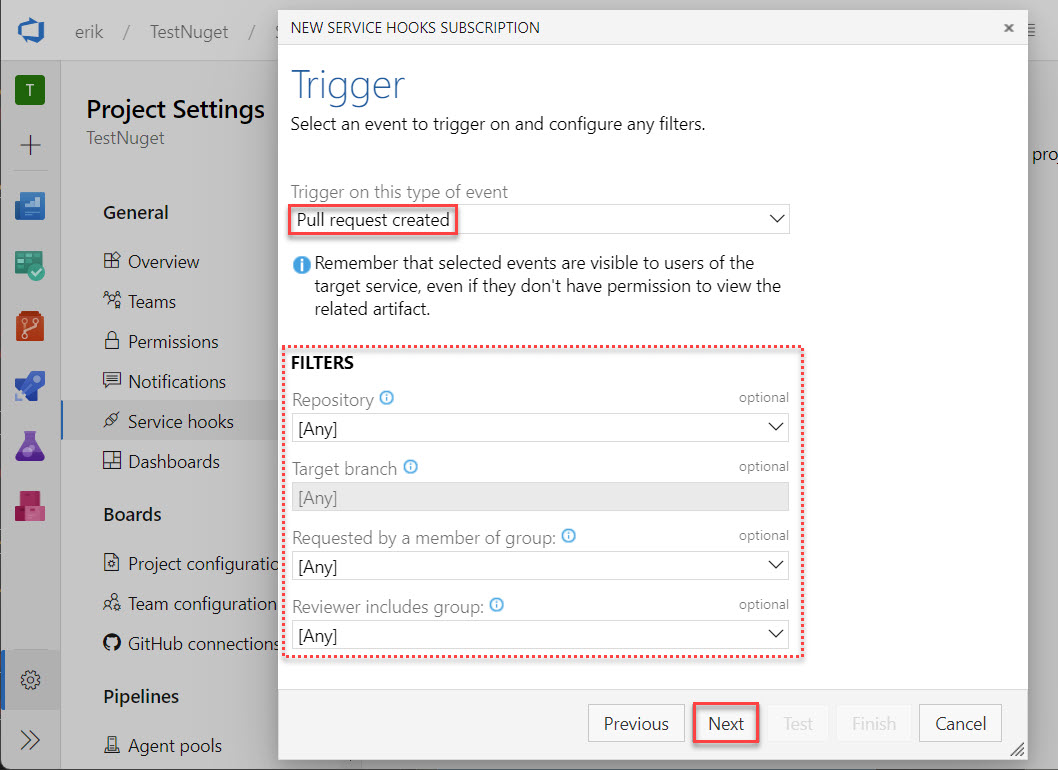Open Notifications in Project Settings menu
Viewport: 1058px width, 770px height.
(x=177, y=381)
